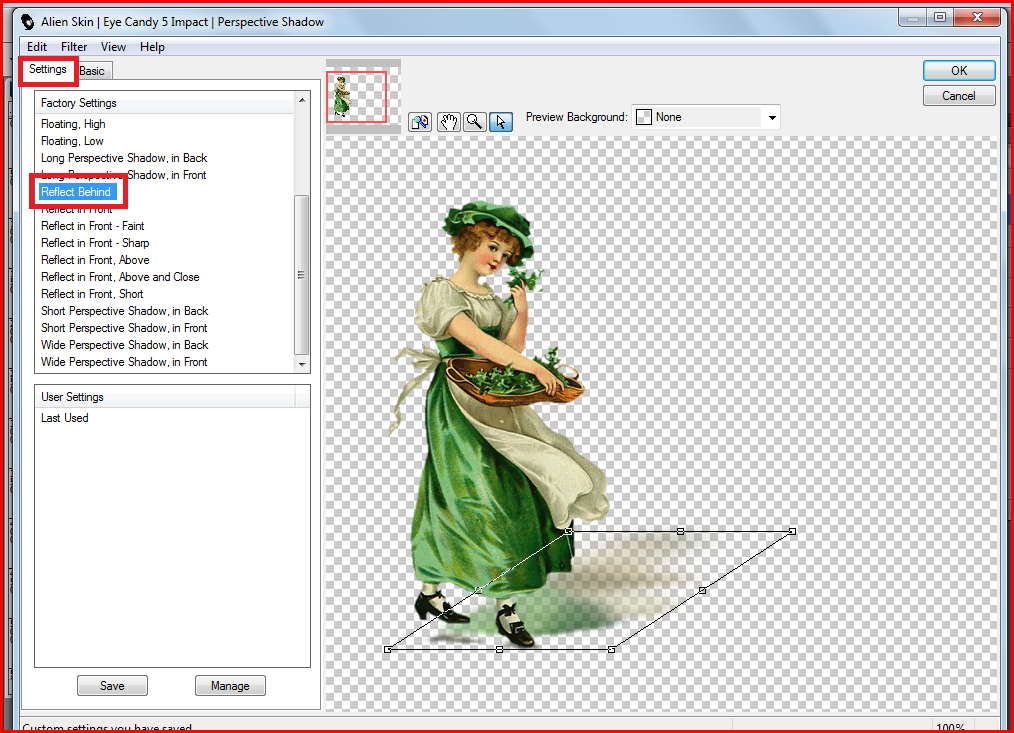Select the Hand pan tool
The height and width of the screenshot is (733, 1014).
449,122
